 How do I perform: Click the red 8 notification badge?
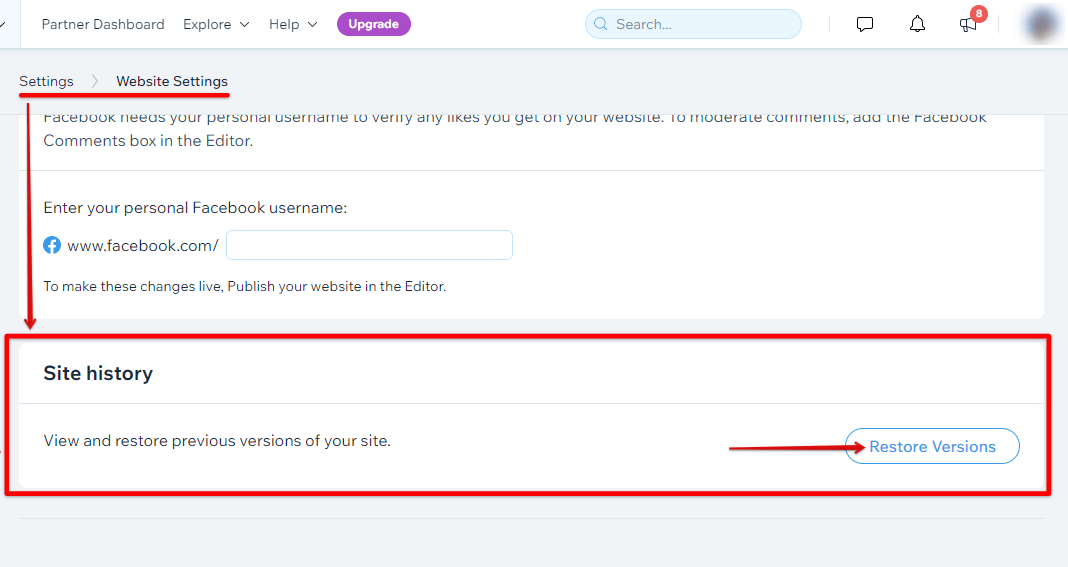979,14
